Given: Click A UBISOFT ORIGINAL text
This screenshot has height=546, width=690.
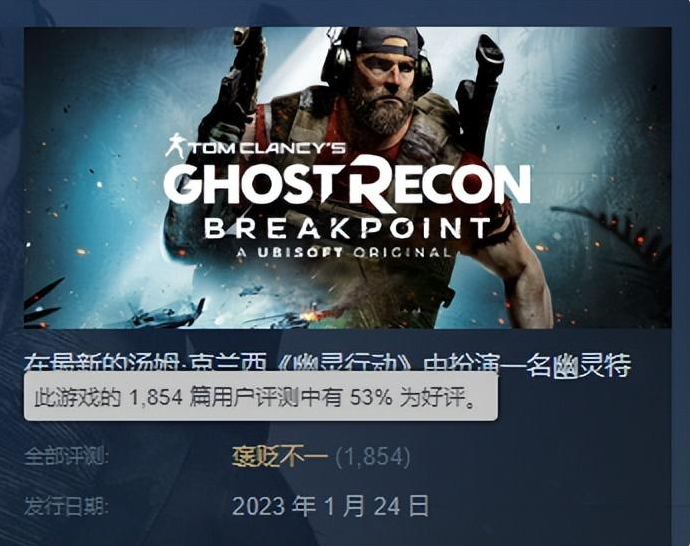Looking at the screenshot, I should click(343, 253).
